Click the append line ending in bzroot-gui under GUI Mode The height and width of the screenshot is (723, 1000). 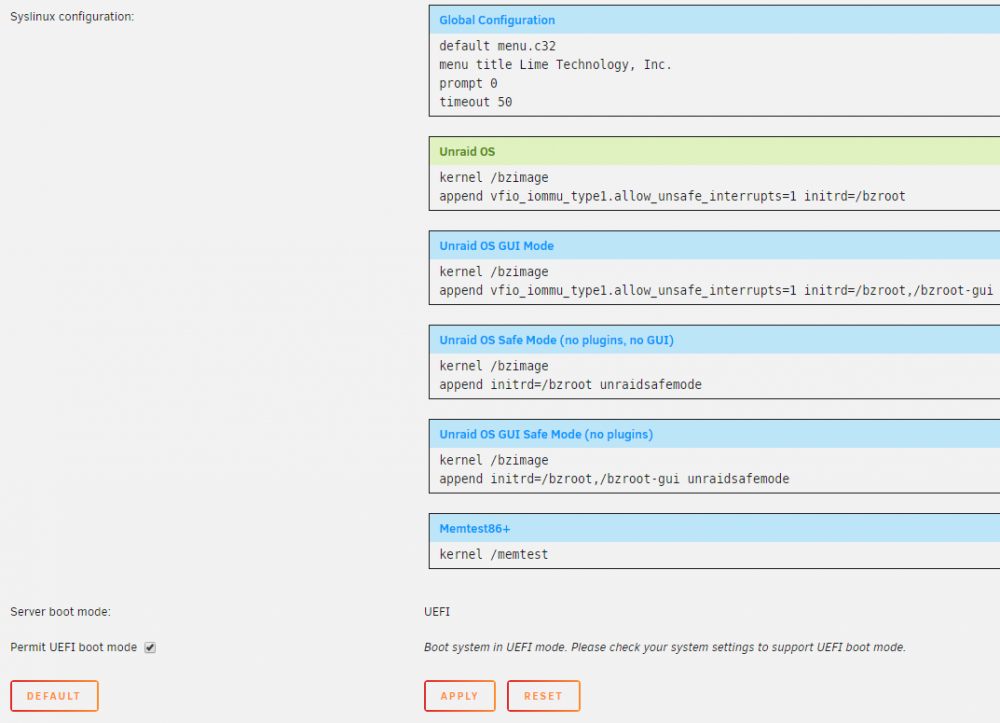(716, 291)
